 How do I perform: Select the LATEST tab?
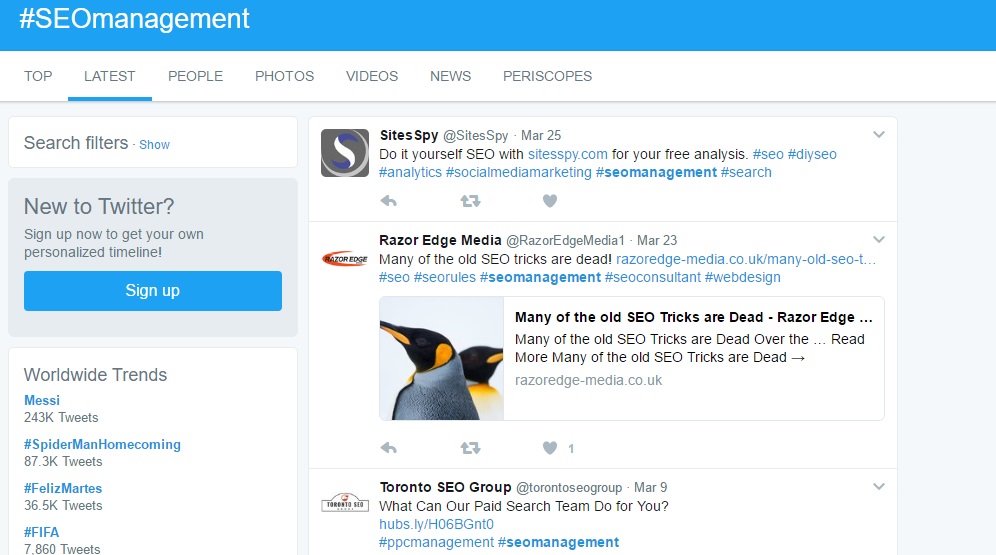click(x=110, y=76)
